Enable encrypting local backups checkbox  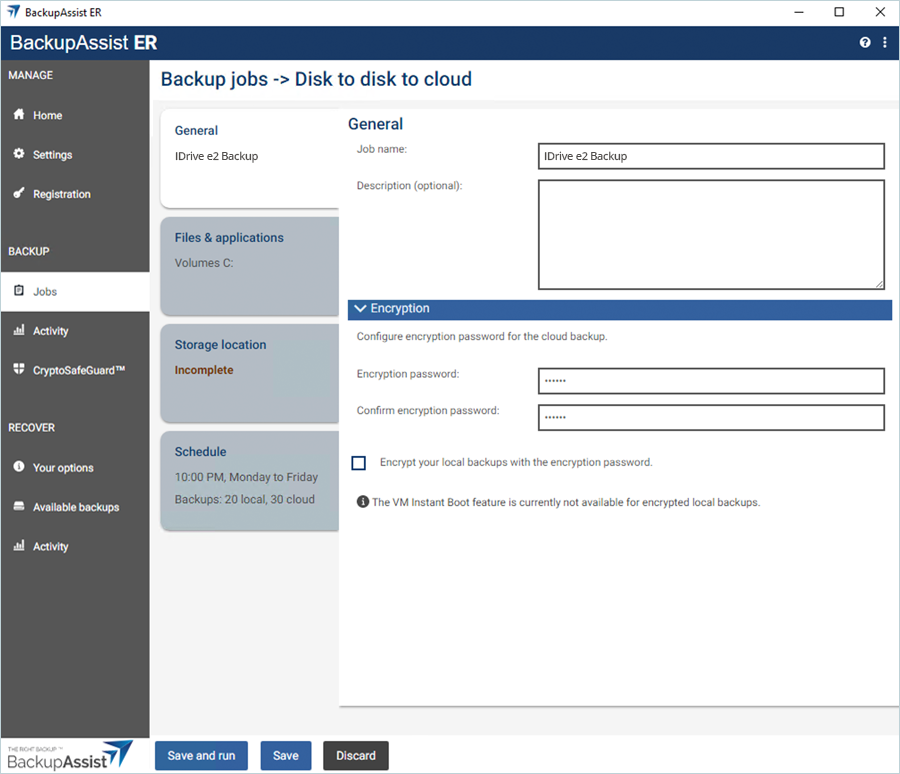[x=359, y=463]
